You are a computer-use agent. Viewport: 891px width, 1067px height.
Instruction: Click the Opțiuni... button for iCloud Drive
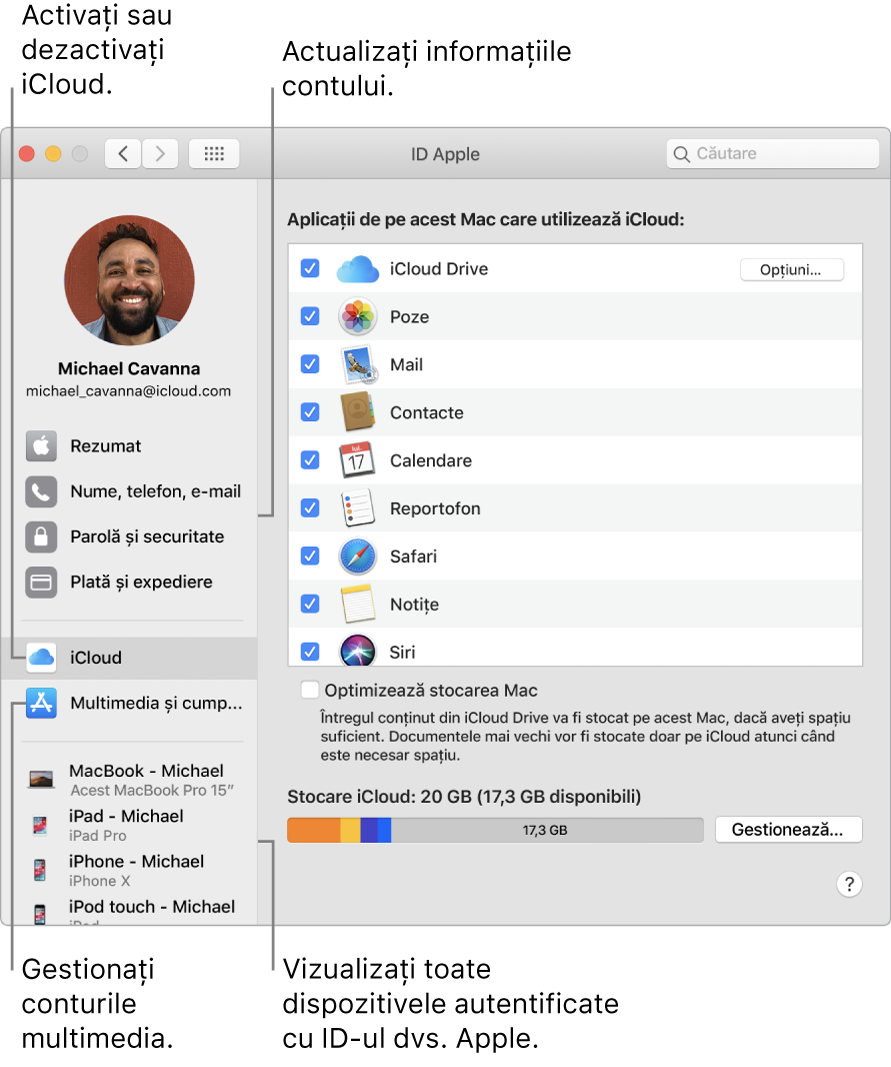coord(792,269)
